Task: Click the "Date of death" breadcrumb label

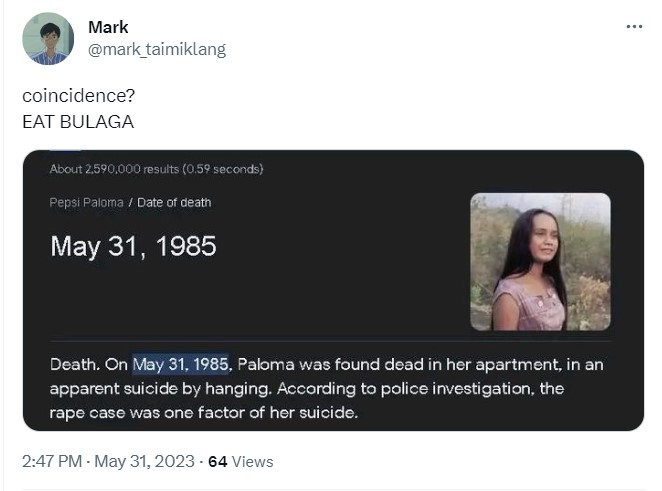Action: 174,202
